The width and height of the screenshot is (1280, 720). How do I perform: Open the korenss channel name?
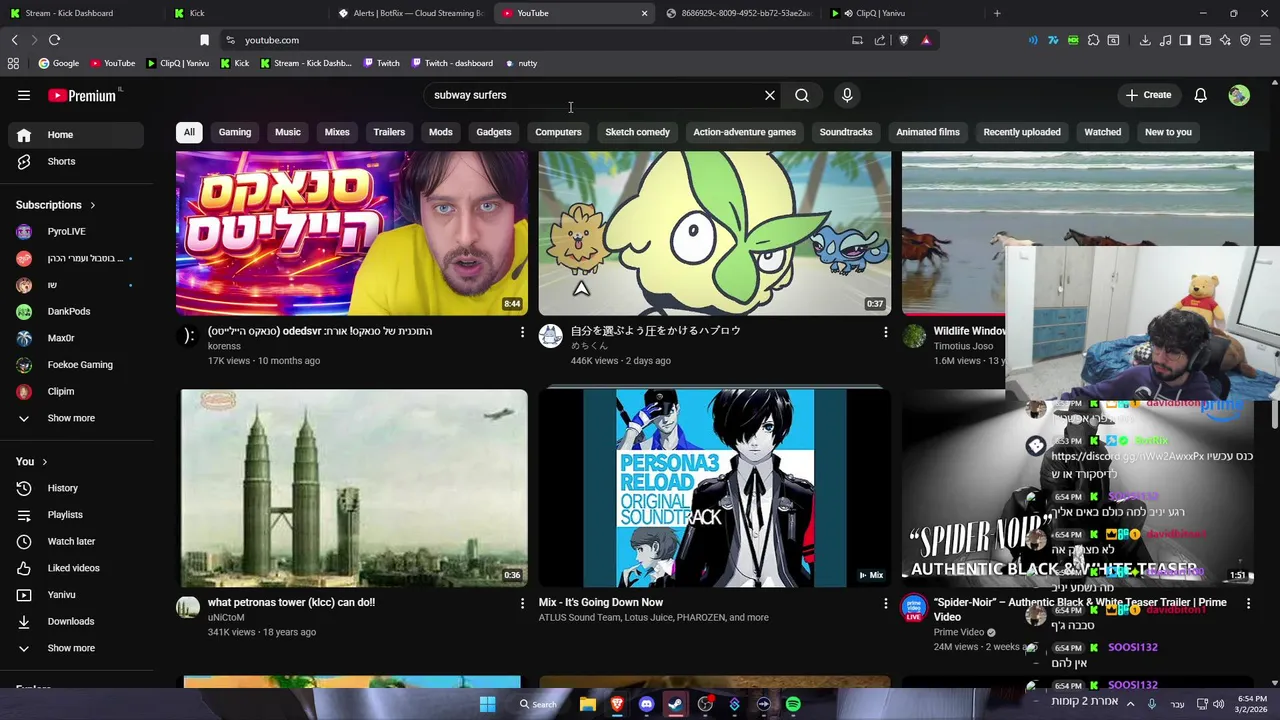click(x=224, y=346)
